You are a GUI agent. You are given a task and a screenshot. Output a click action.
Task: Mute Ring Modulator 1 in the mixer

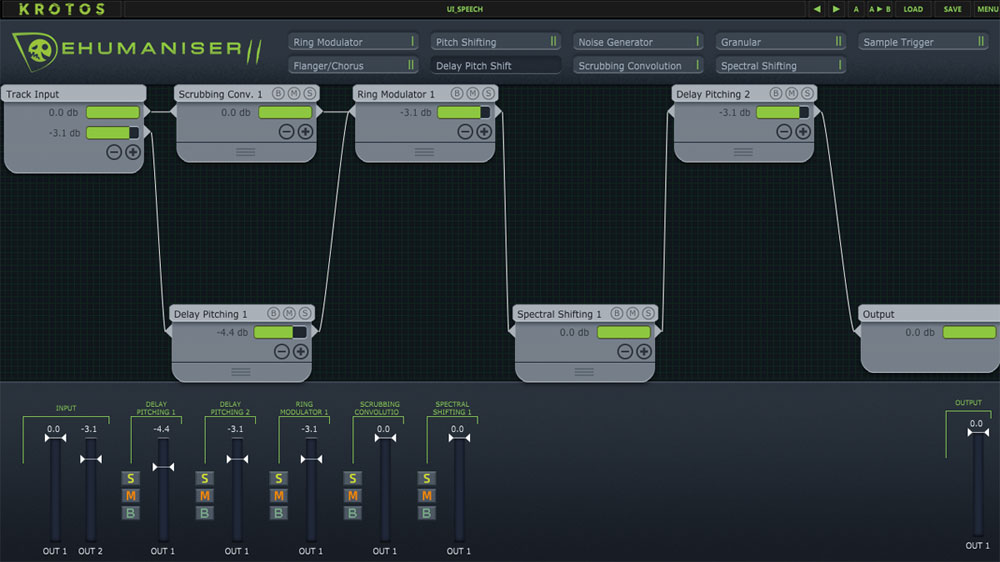279,496
